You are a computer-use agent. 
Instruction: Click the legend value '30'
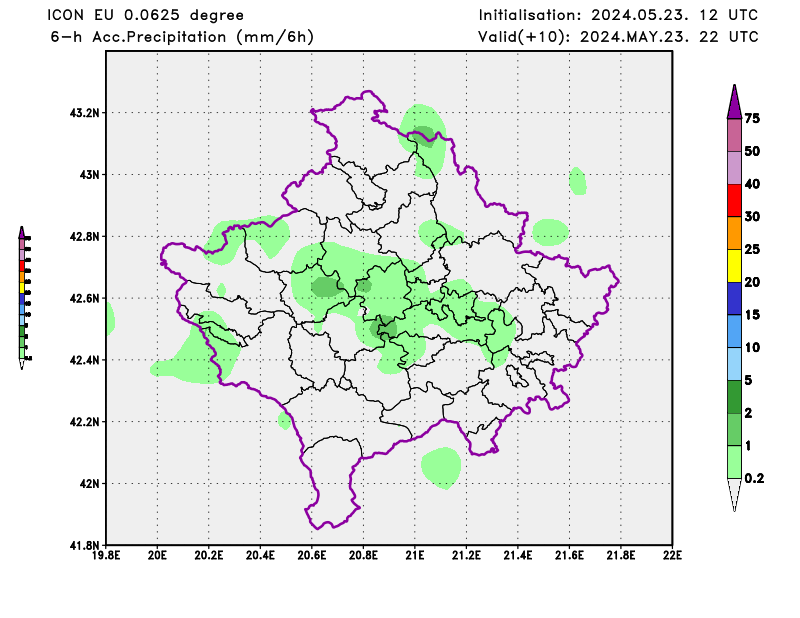pyautogui.click(x=752, y=217)
